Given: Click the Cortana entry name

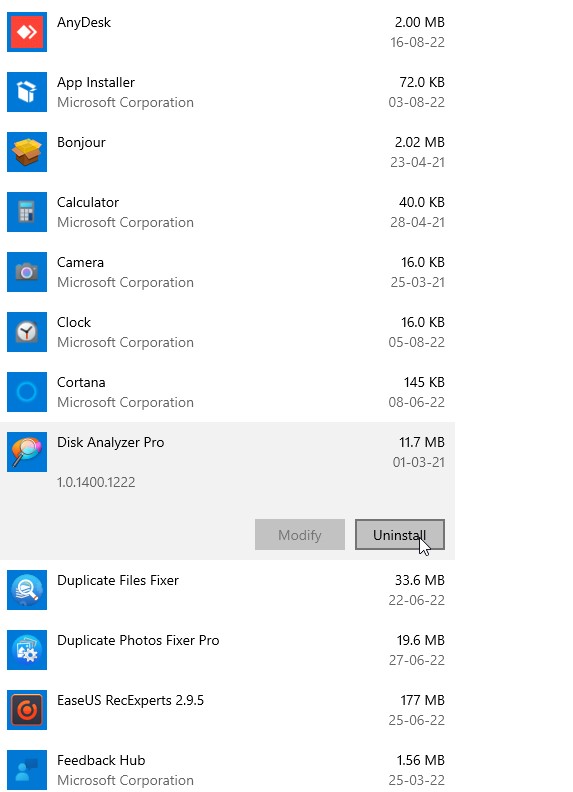Looking at the screenshot, I should [81, 382].
